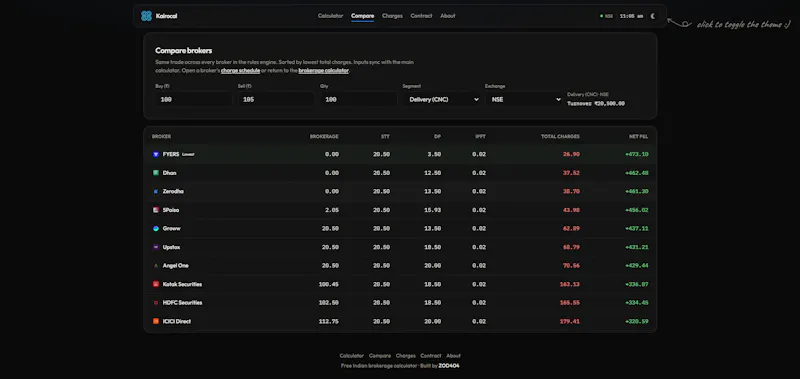Click the footer Calculator link

pyautogui.click(x=352, y=356)
